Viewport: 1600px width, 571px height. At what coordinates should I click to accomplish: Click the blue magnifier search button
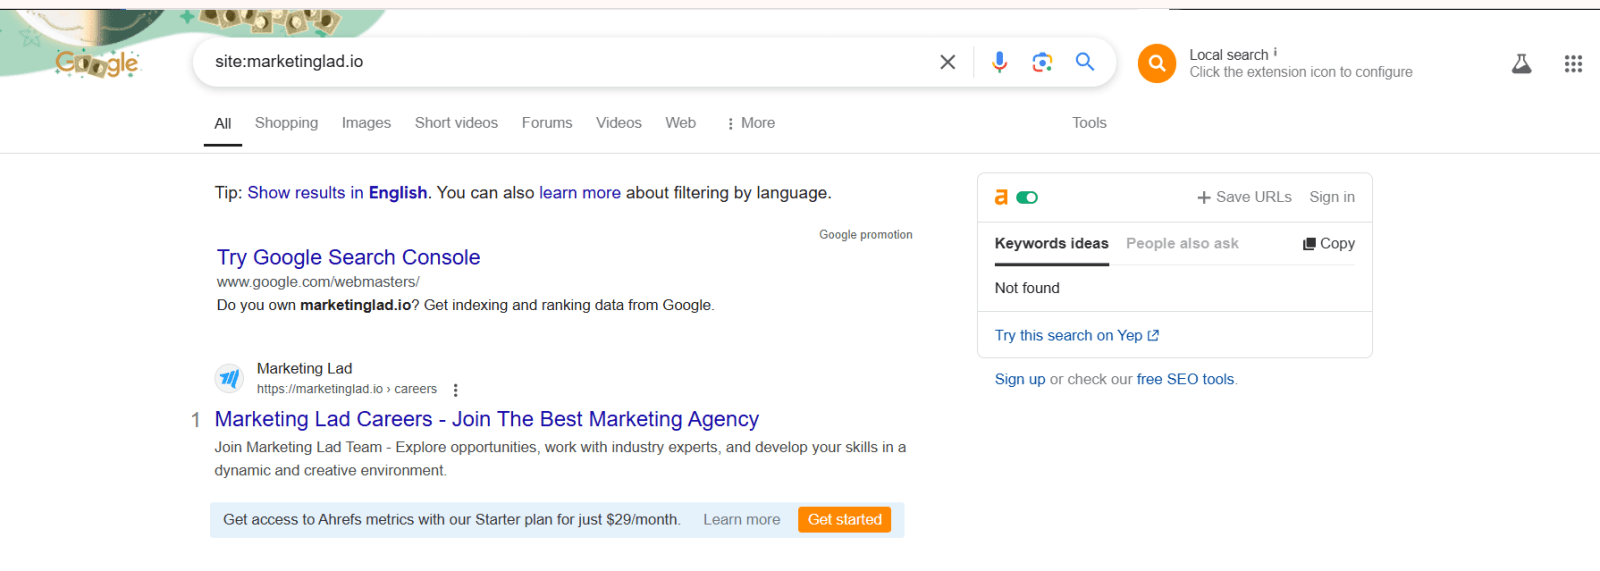pyautogui.click(x=1085, y=62)
